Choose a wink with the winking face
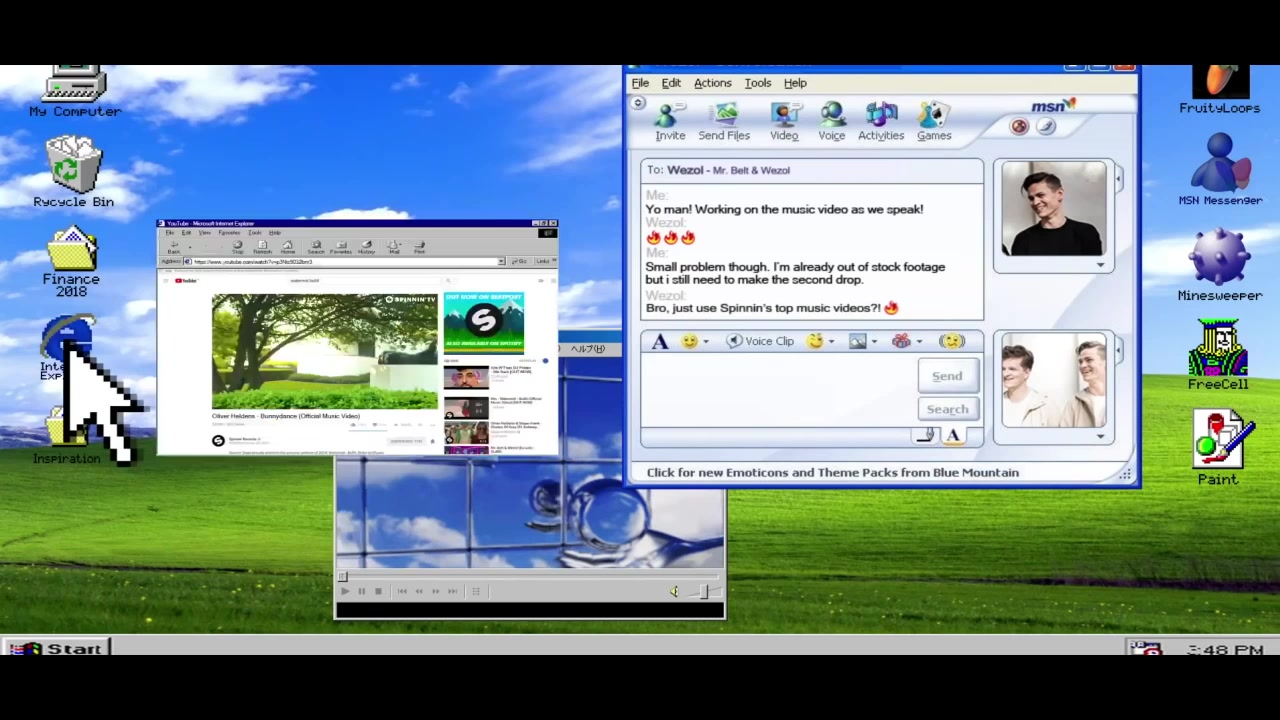The height and width of the screenshot is (720, 1280). pos(815,341)
